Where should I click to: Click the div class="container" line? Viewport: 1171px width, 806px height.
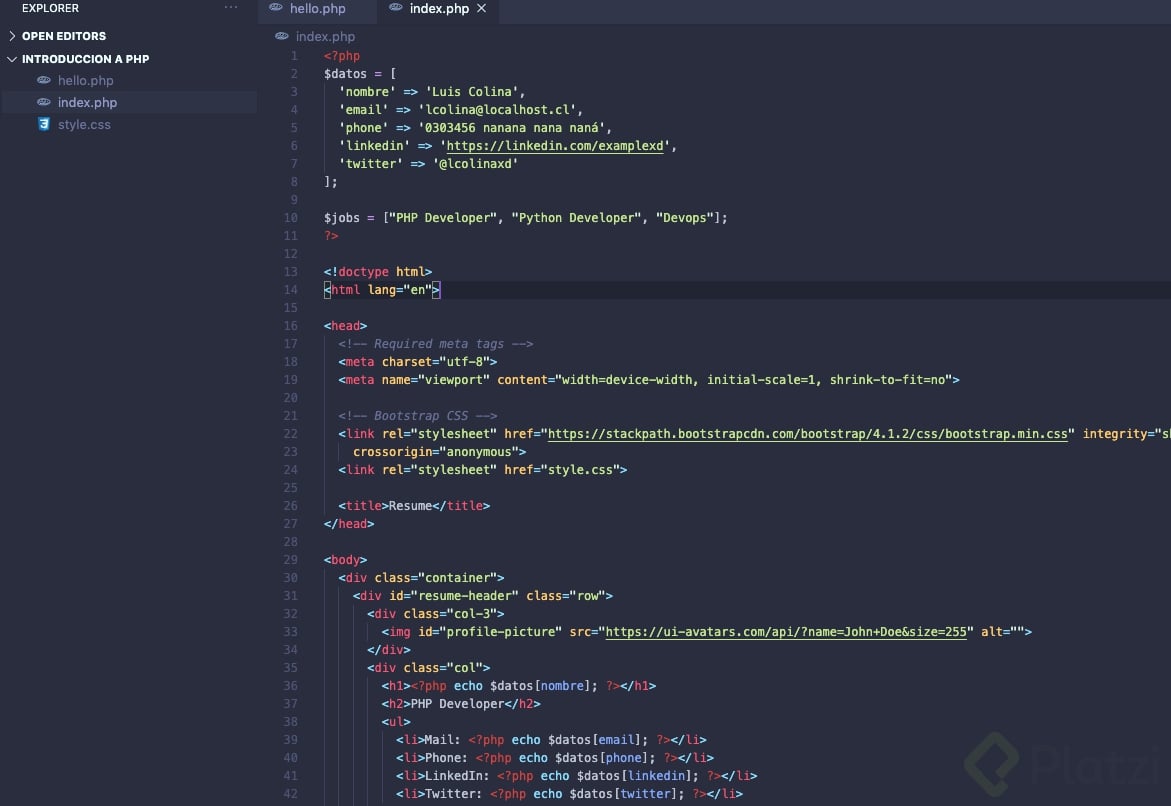[421, 577]
